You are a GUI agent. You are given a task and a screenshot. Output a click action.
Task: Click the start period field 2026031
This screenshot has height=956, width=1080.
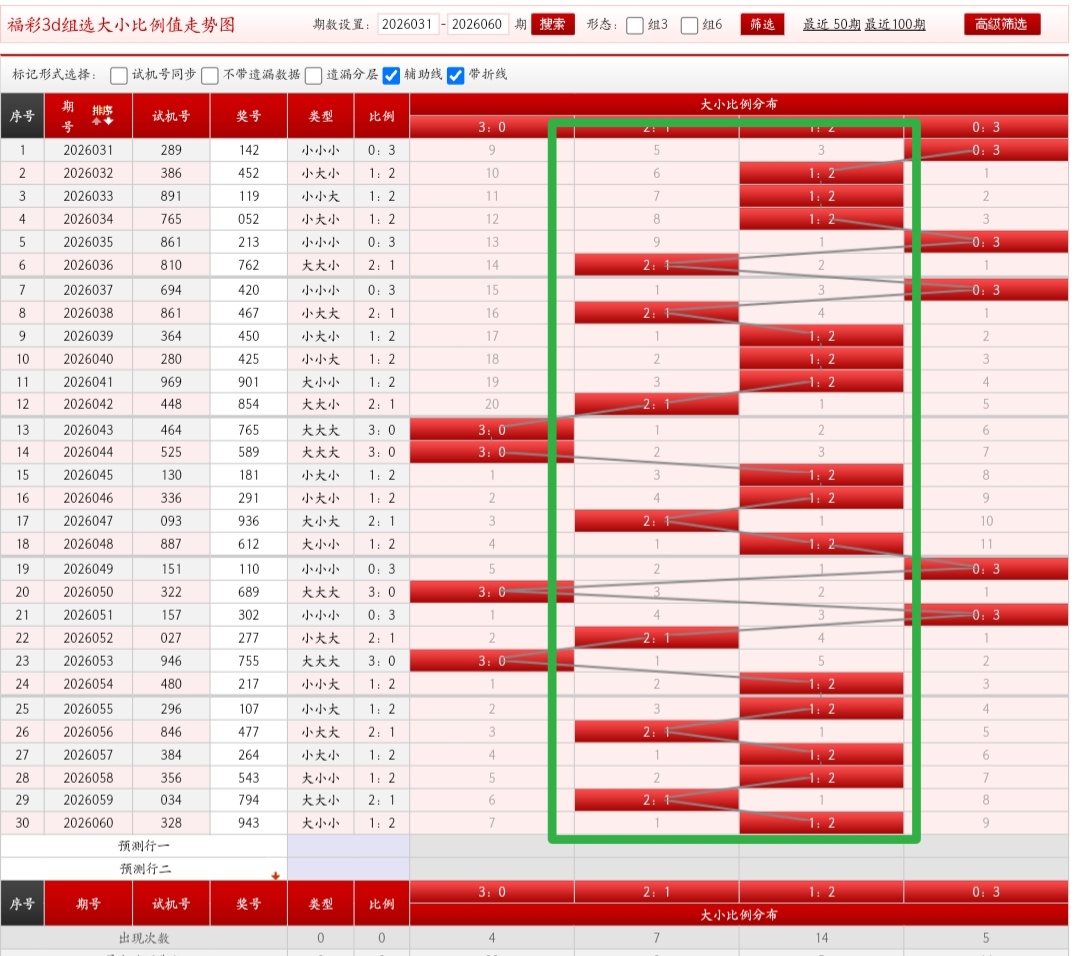408,25
